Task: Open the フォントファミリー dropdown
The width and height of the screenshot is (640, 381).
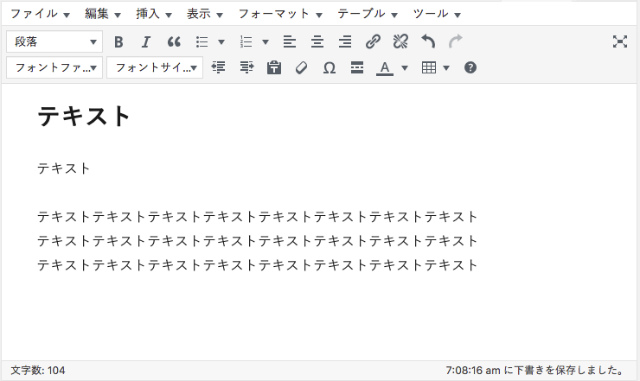Action: 54,67
